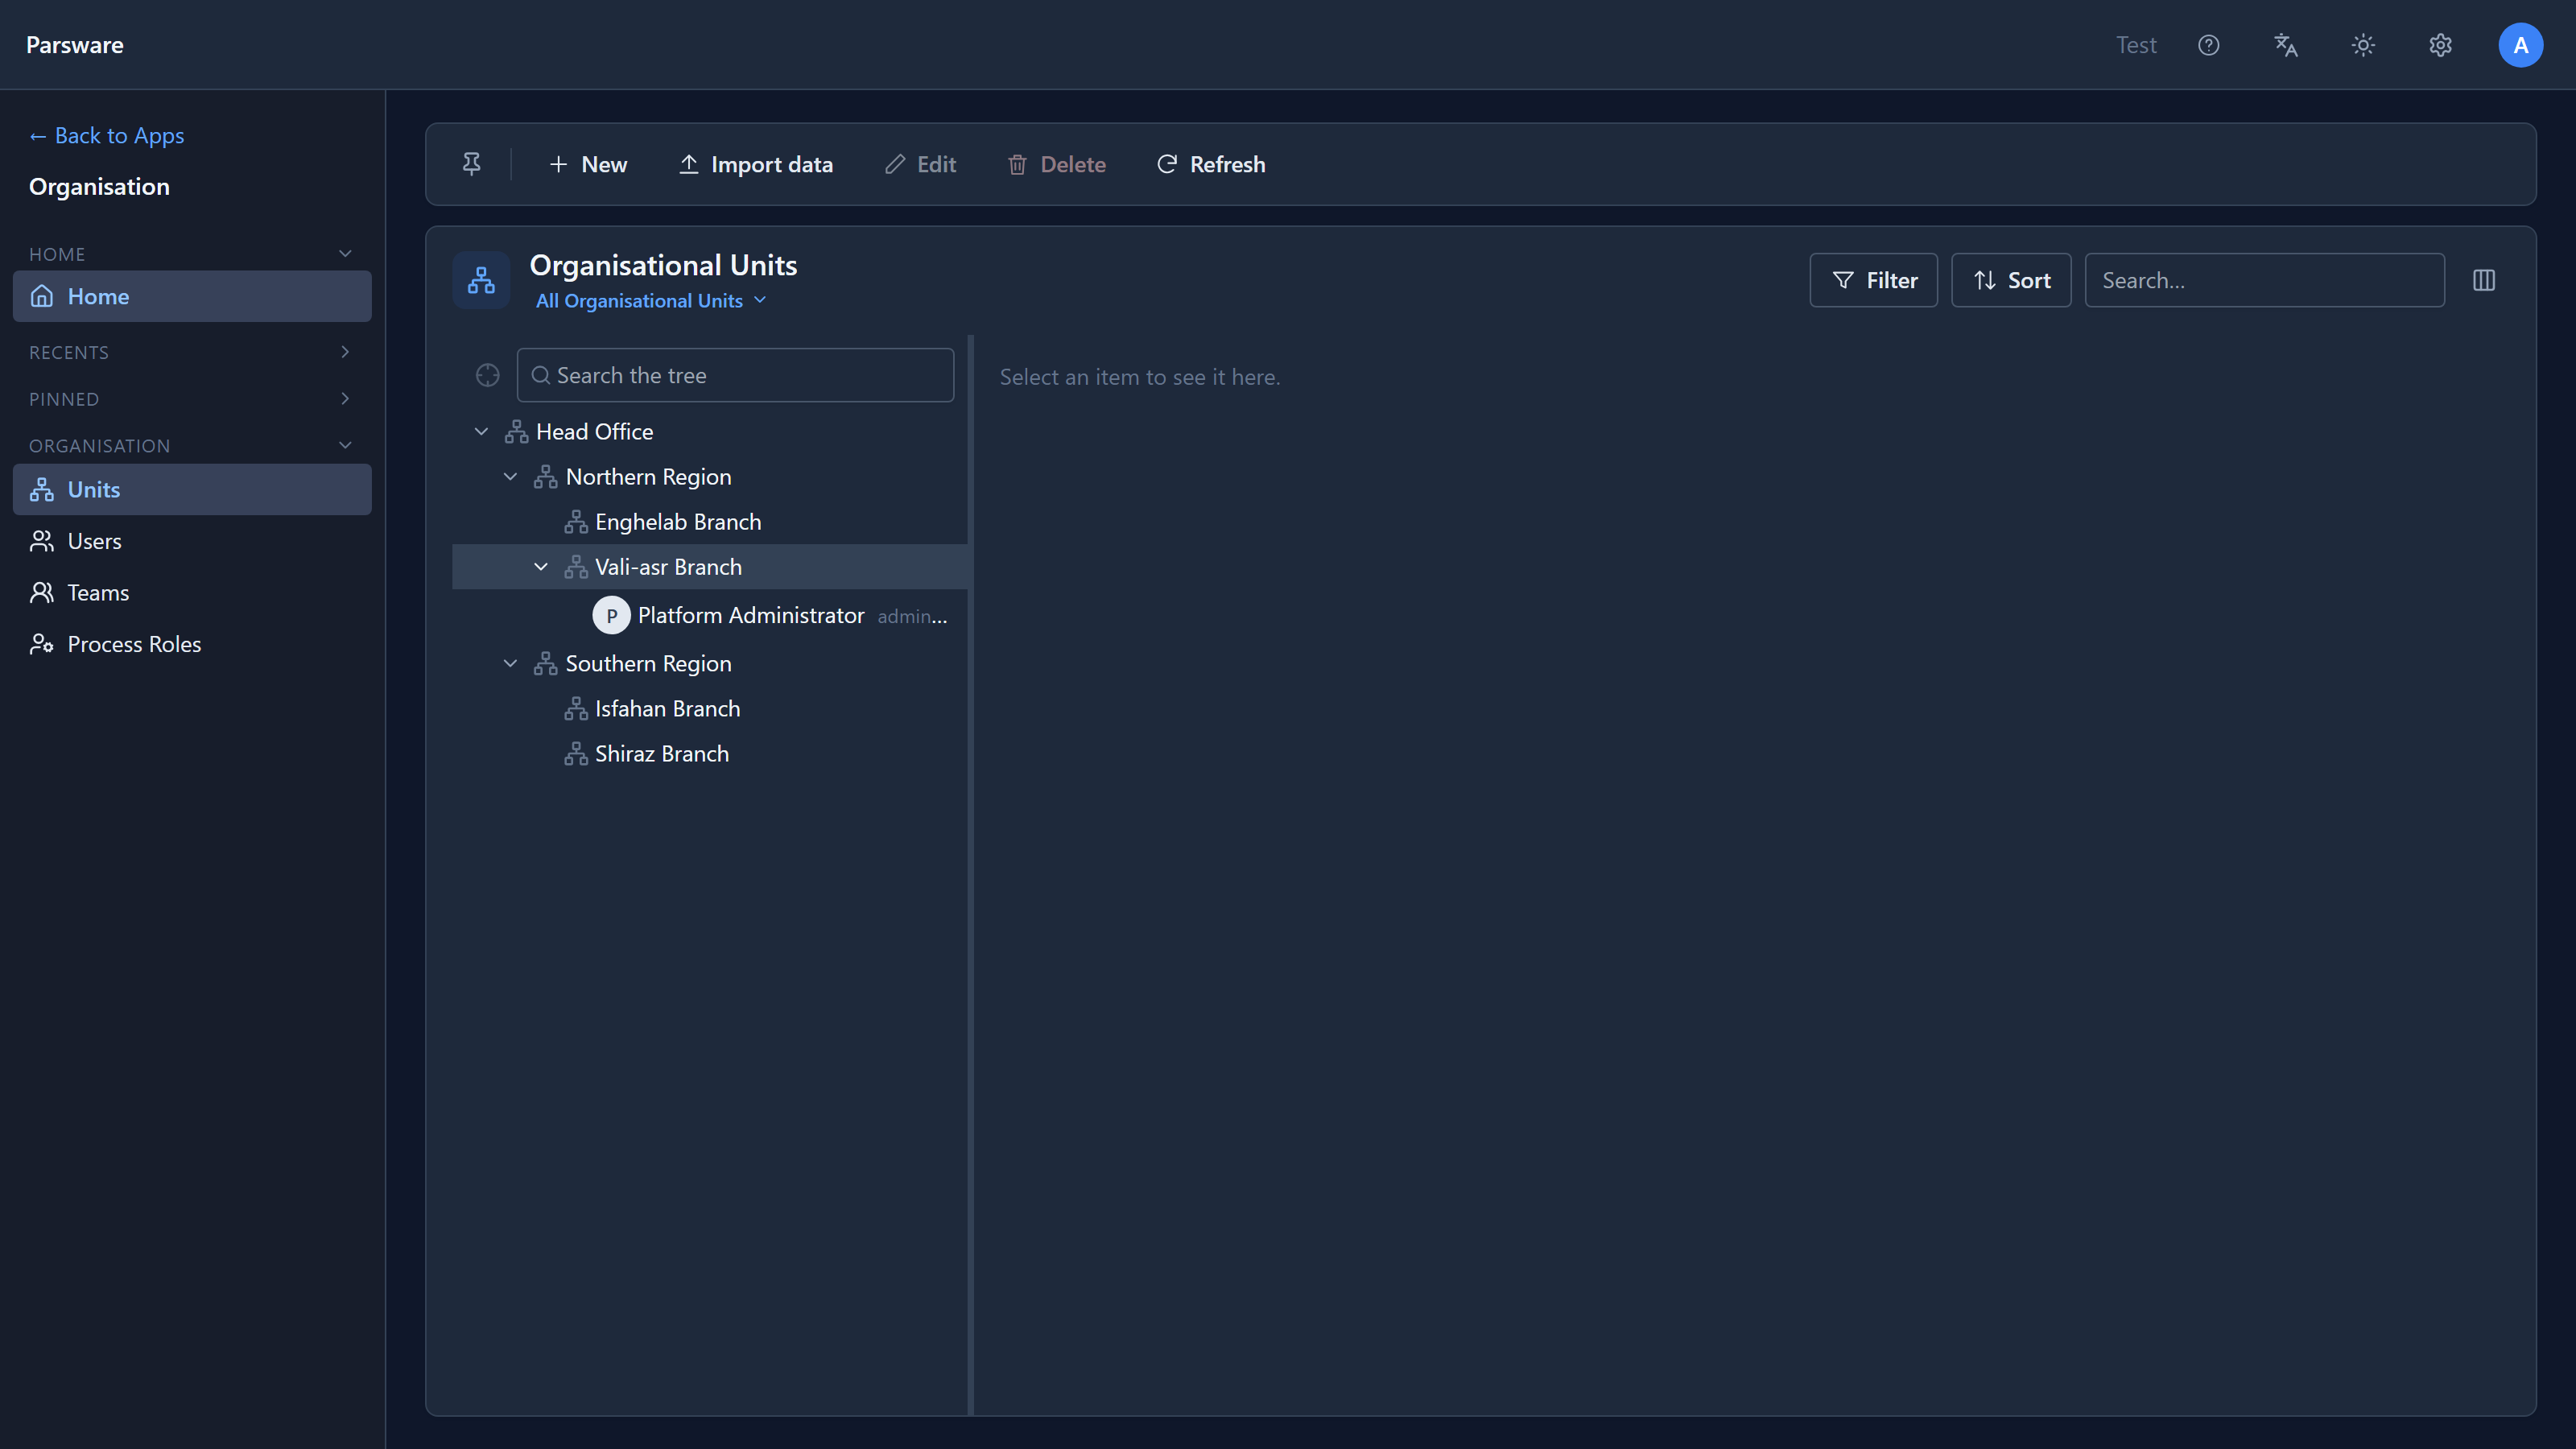
Task: Open the settings gear icon
Action: 2440,45
